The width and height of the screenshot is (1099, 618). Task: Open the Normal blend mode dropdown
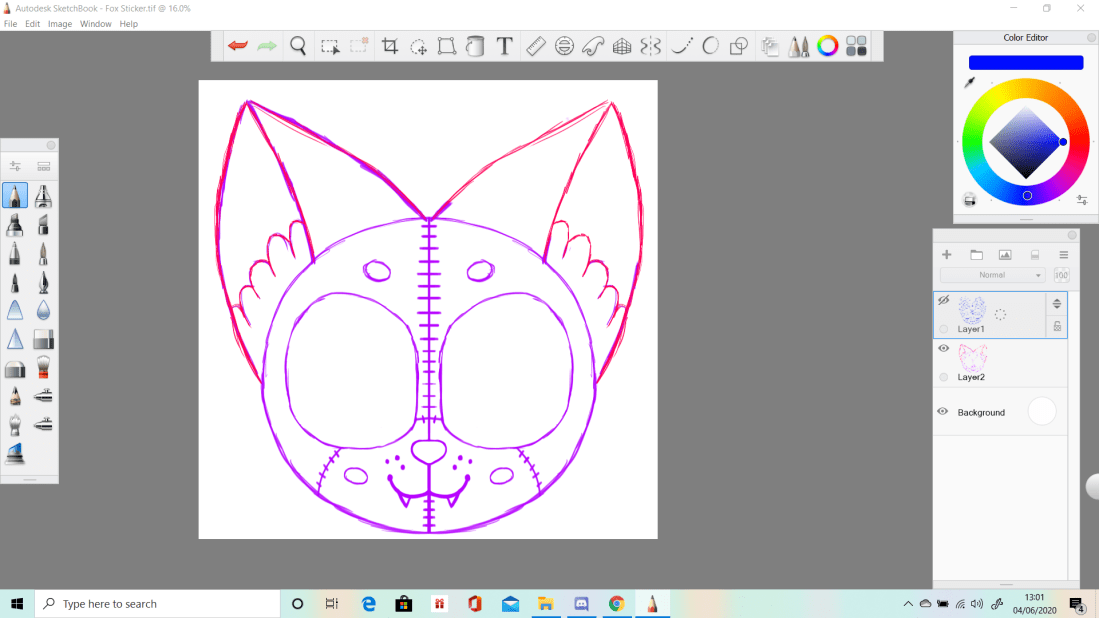coord(994,275)
